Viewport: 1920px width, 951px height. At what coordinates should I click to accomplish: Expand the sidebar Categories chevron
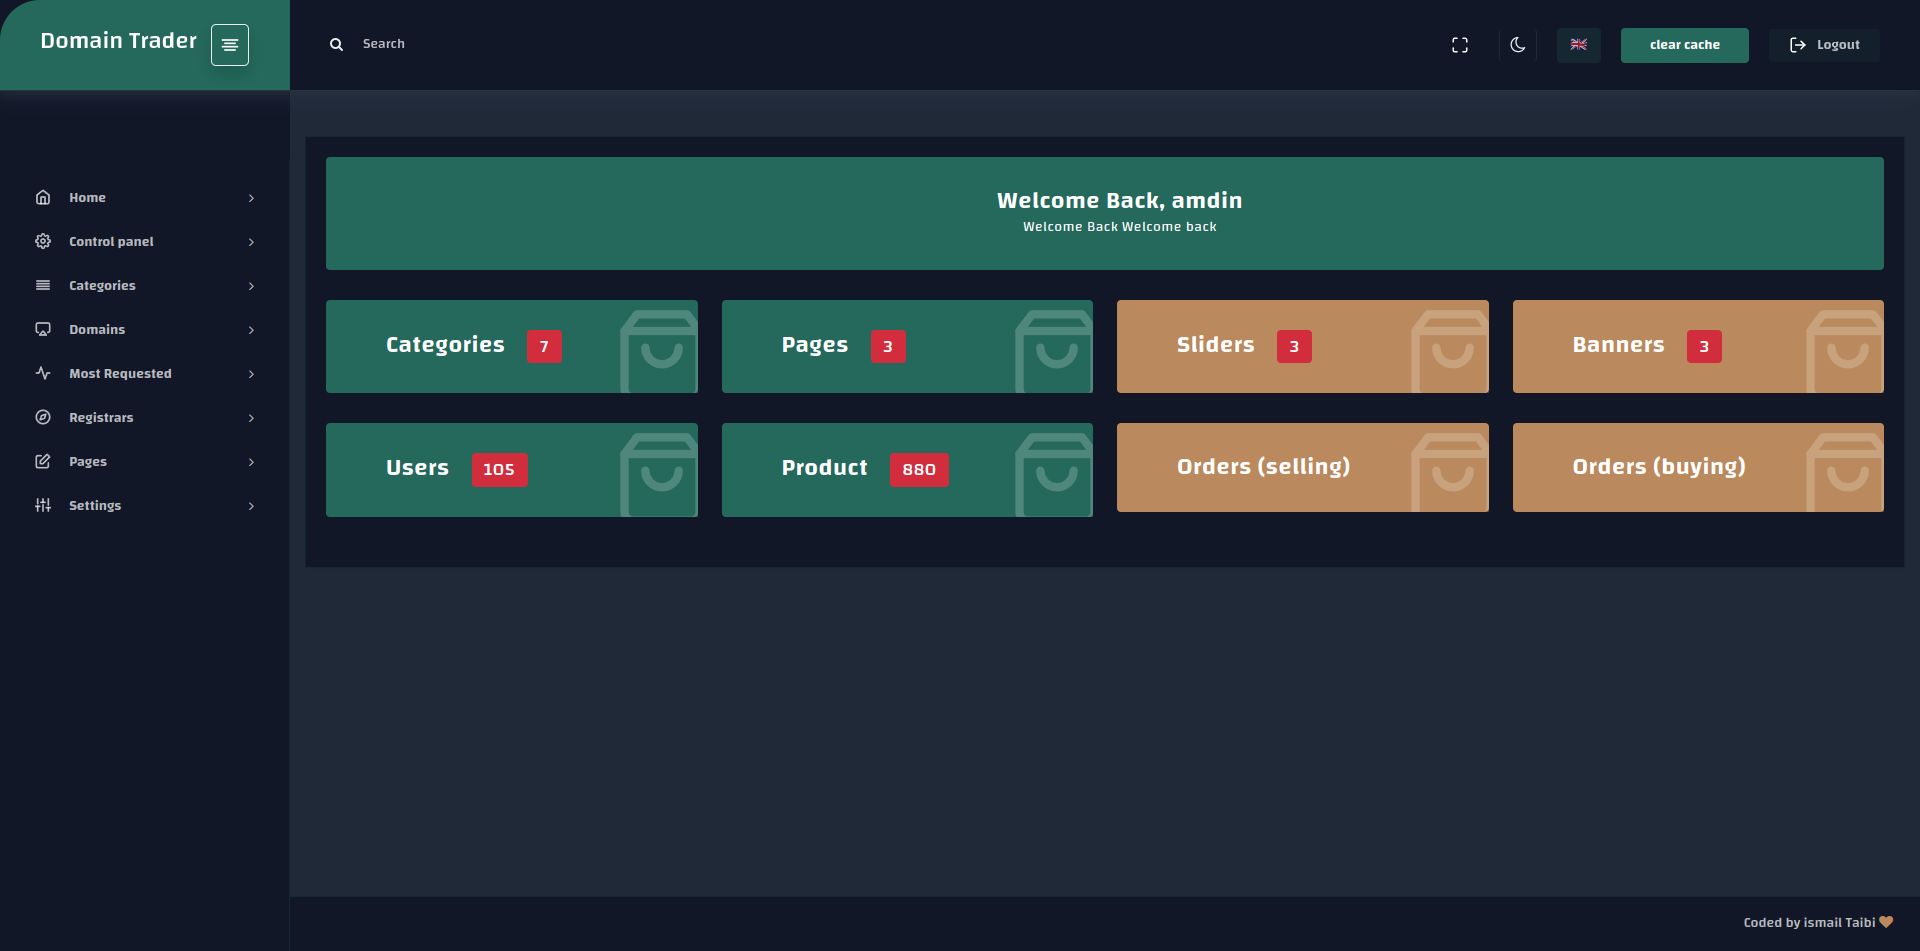point(251,286)
